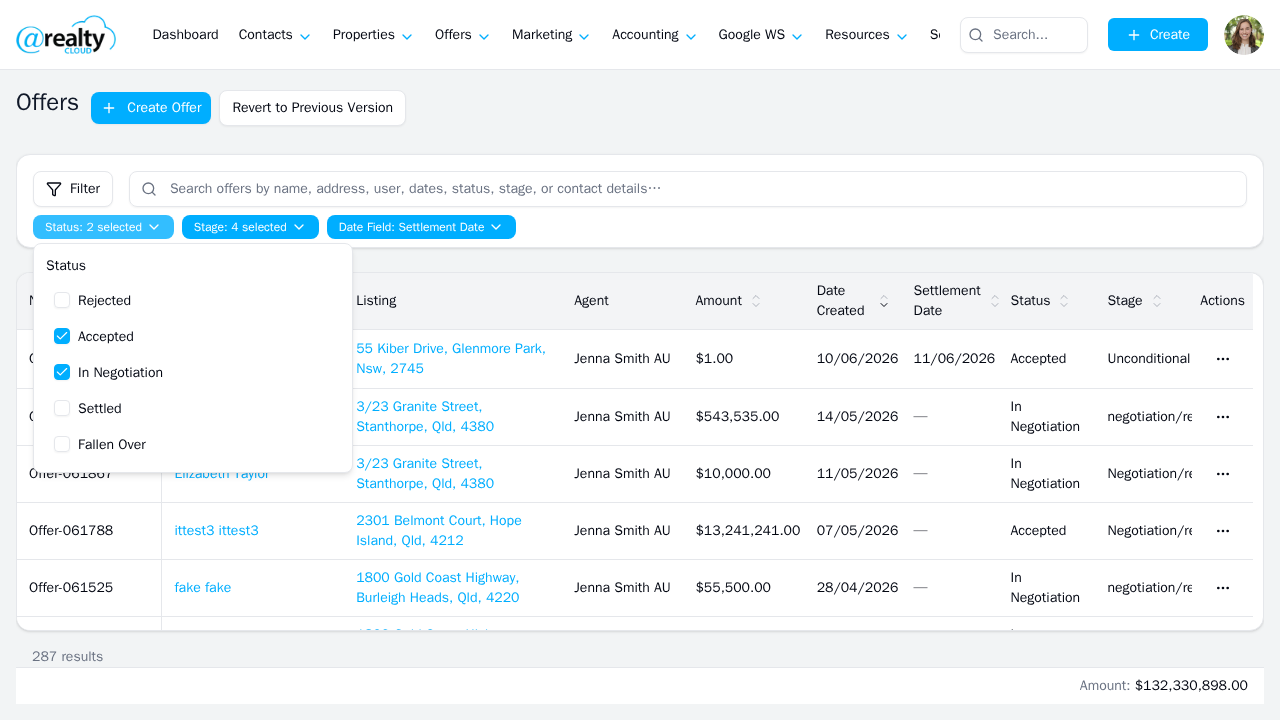Open 2301 Belmont Court, Hope Island listing

(439, 531)
